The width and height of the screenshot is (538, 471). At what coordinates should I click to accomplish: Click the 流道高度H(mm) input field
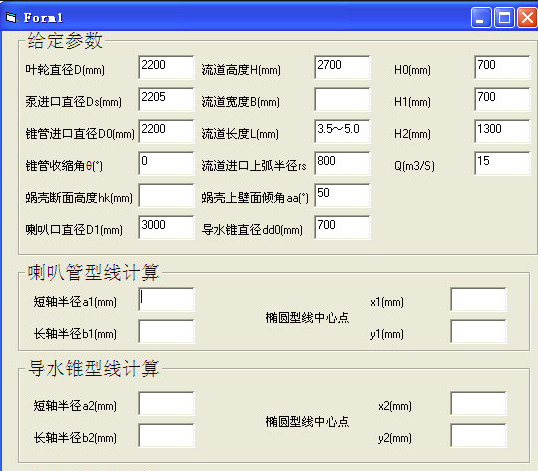tap(342, 67)
